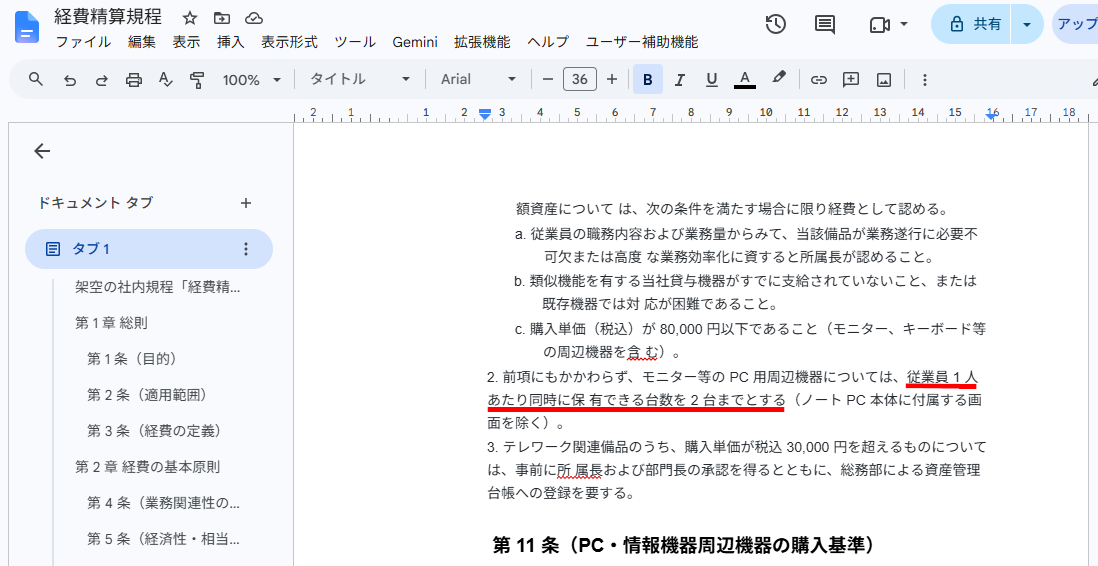Open タブ 1 options menu
The image size is (1098, 566).
click(x=245, y=249)
